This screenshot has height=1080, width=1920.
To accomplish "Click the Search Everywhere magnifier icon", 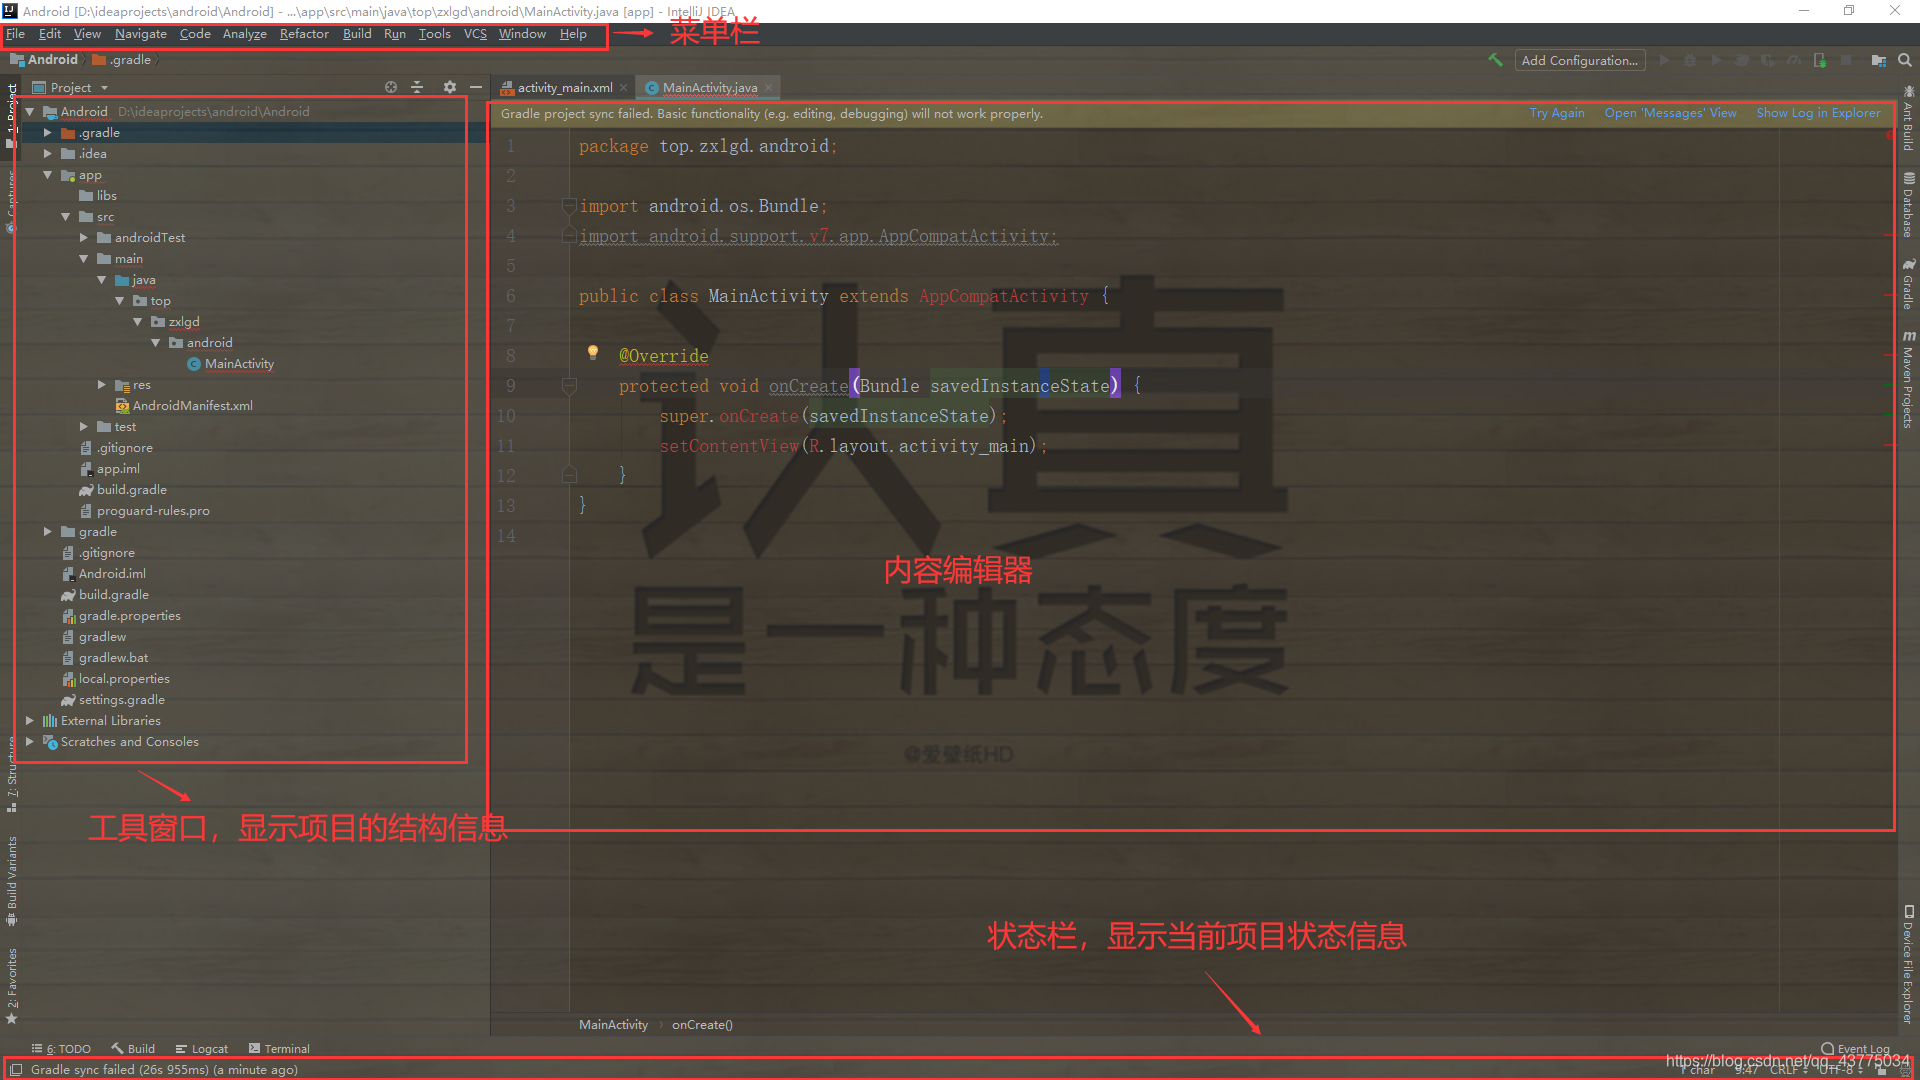I will [x=1905, y=60].
